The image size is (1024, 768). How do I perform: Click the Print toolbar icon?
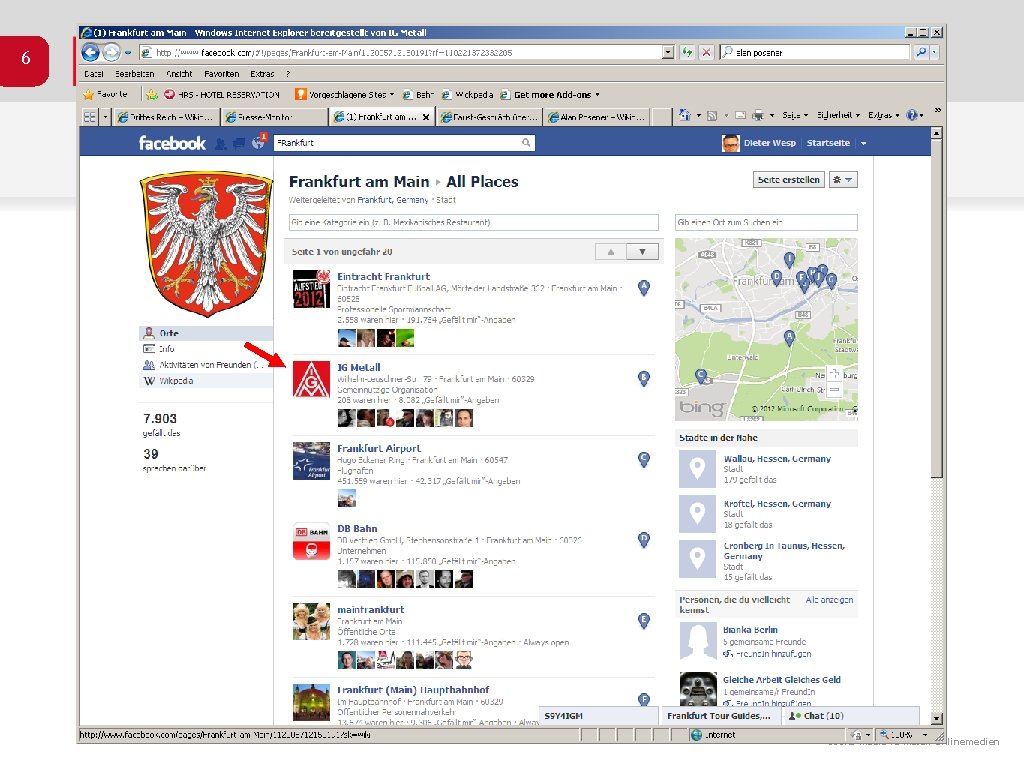pyautogui.click(x=758, y=116)
